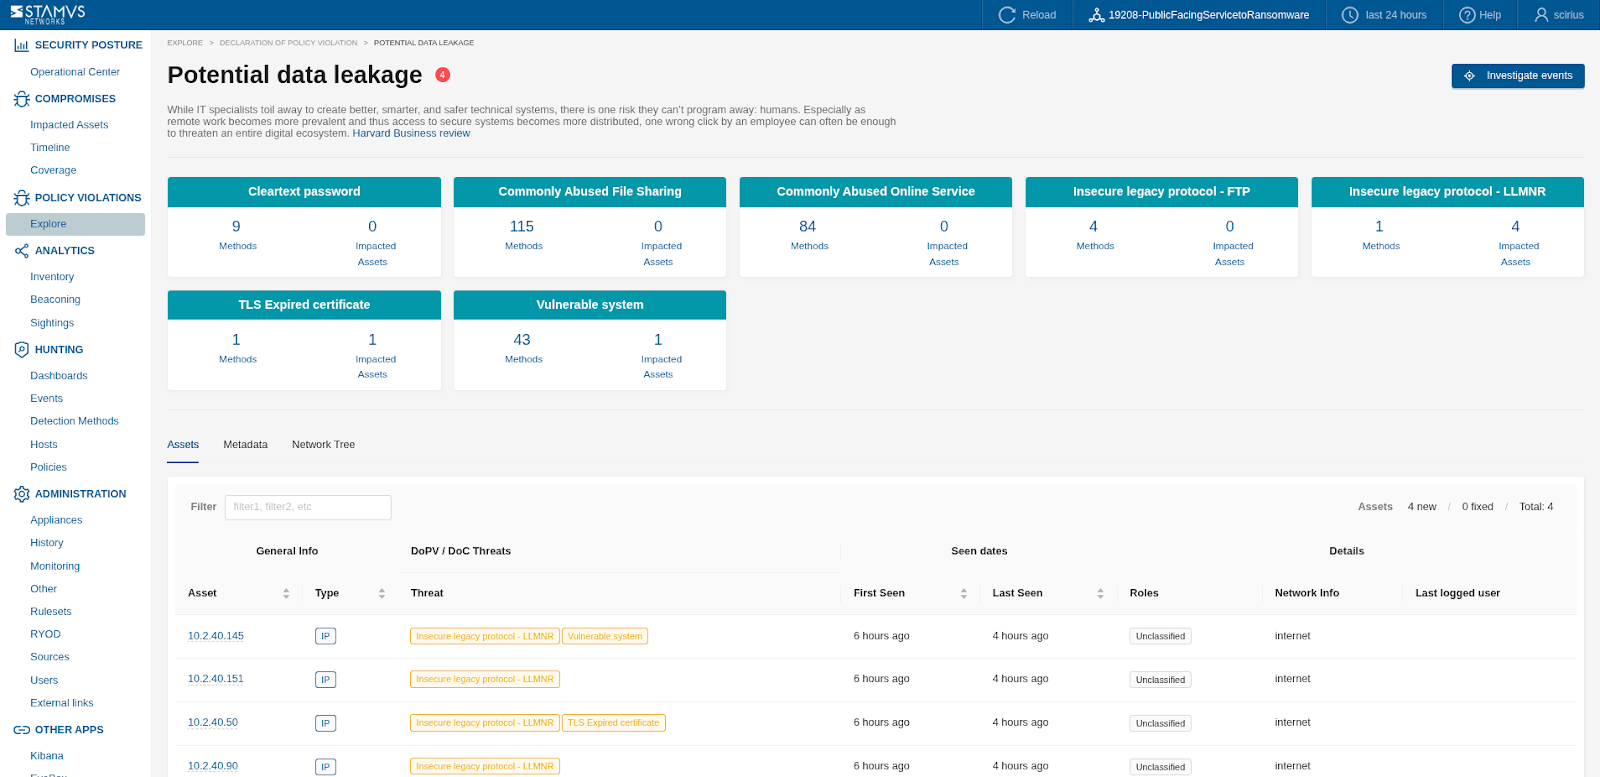Open asset 10.2.40.145 details
Viewport: 1600px width, 777px height.
[x=216, y=636]
